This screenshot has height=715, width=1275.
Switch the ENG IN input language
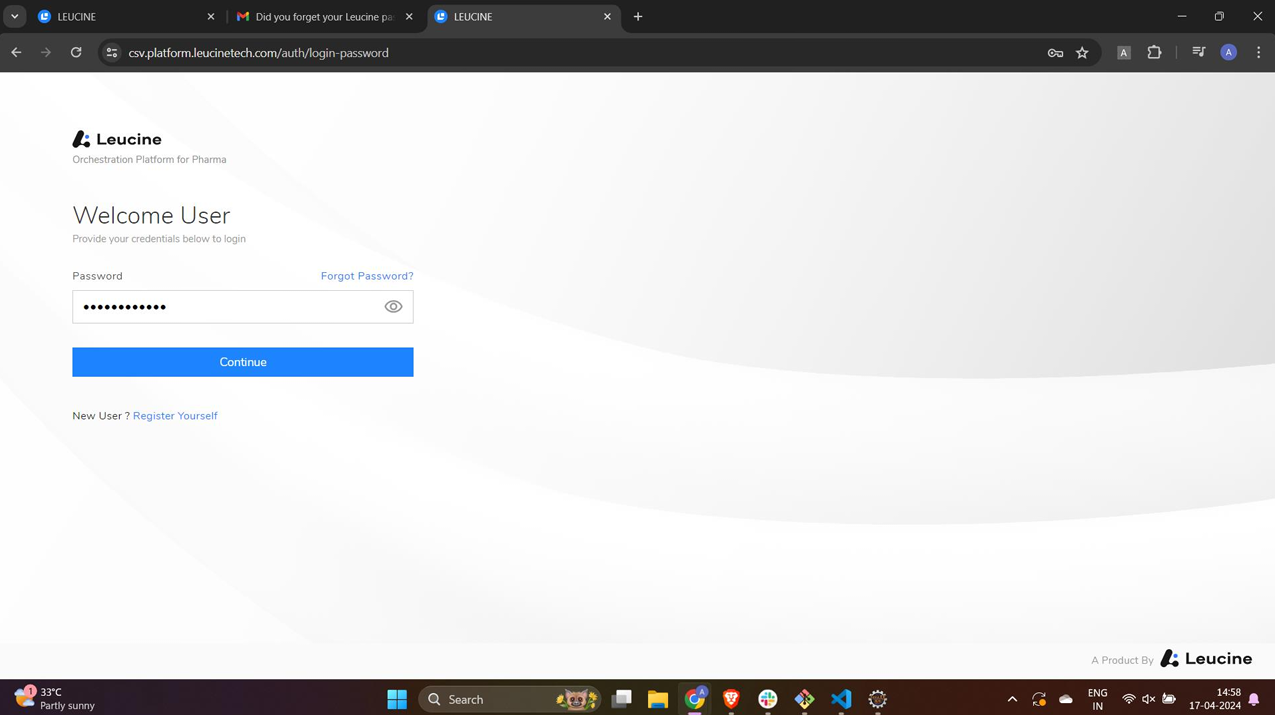pyautogui.click(x=1097, y=699)
